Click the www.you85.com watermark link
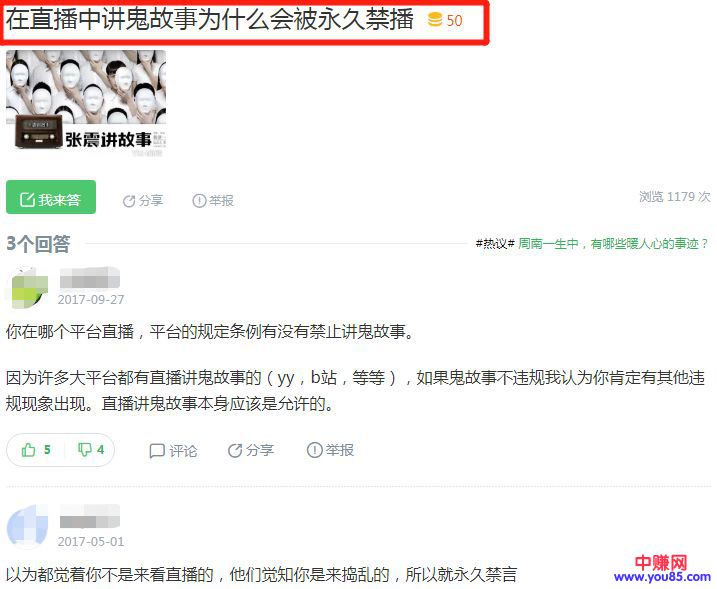The width and height of the screenshot is (717, 589). tap(662, 576)
